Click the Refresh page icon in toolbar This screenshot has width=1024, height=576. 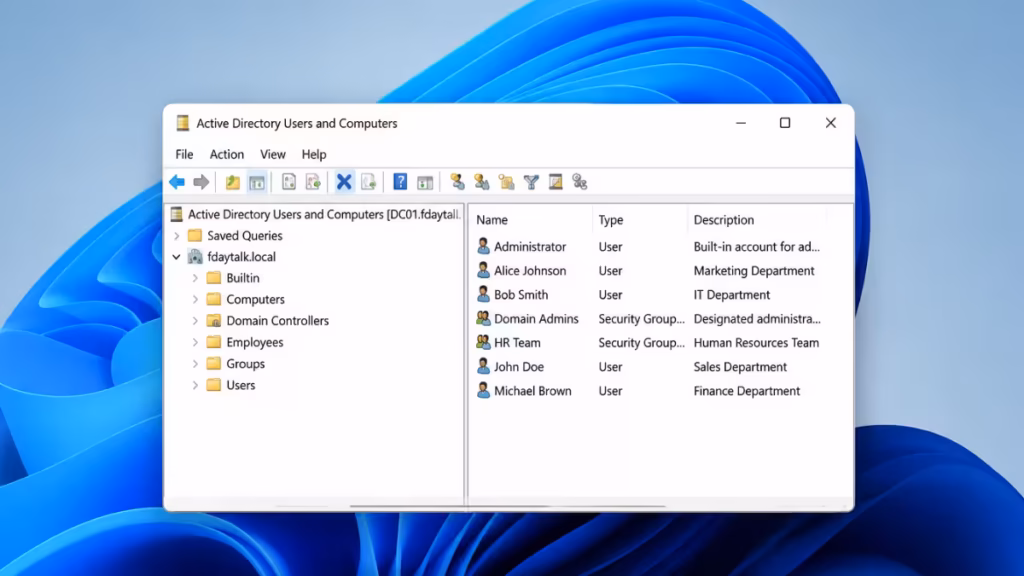click(313, 182)
